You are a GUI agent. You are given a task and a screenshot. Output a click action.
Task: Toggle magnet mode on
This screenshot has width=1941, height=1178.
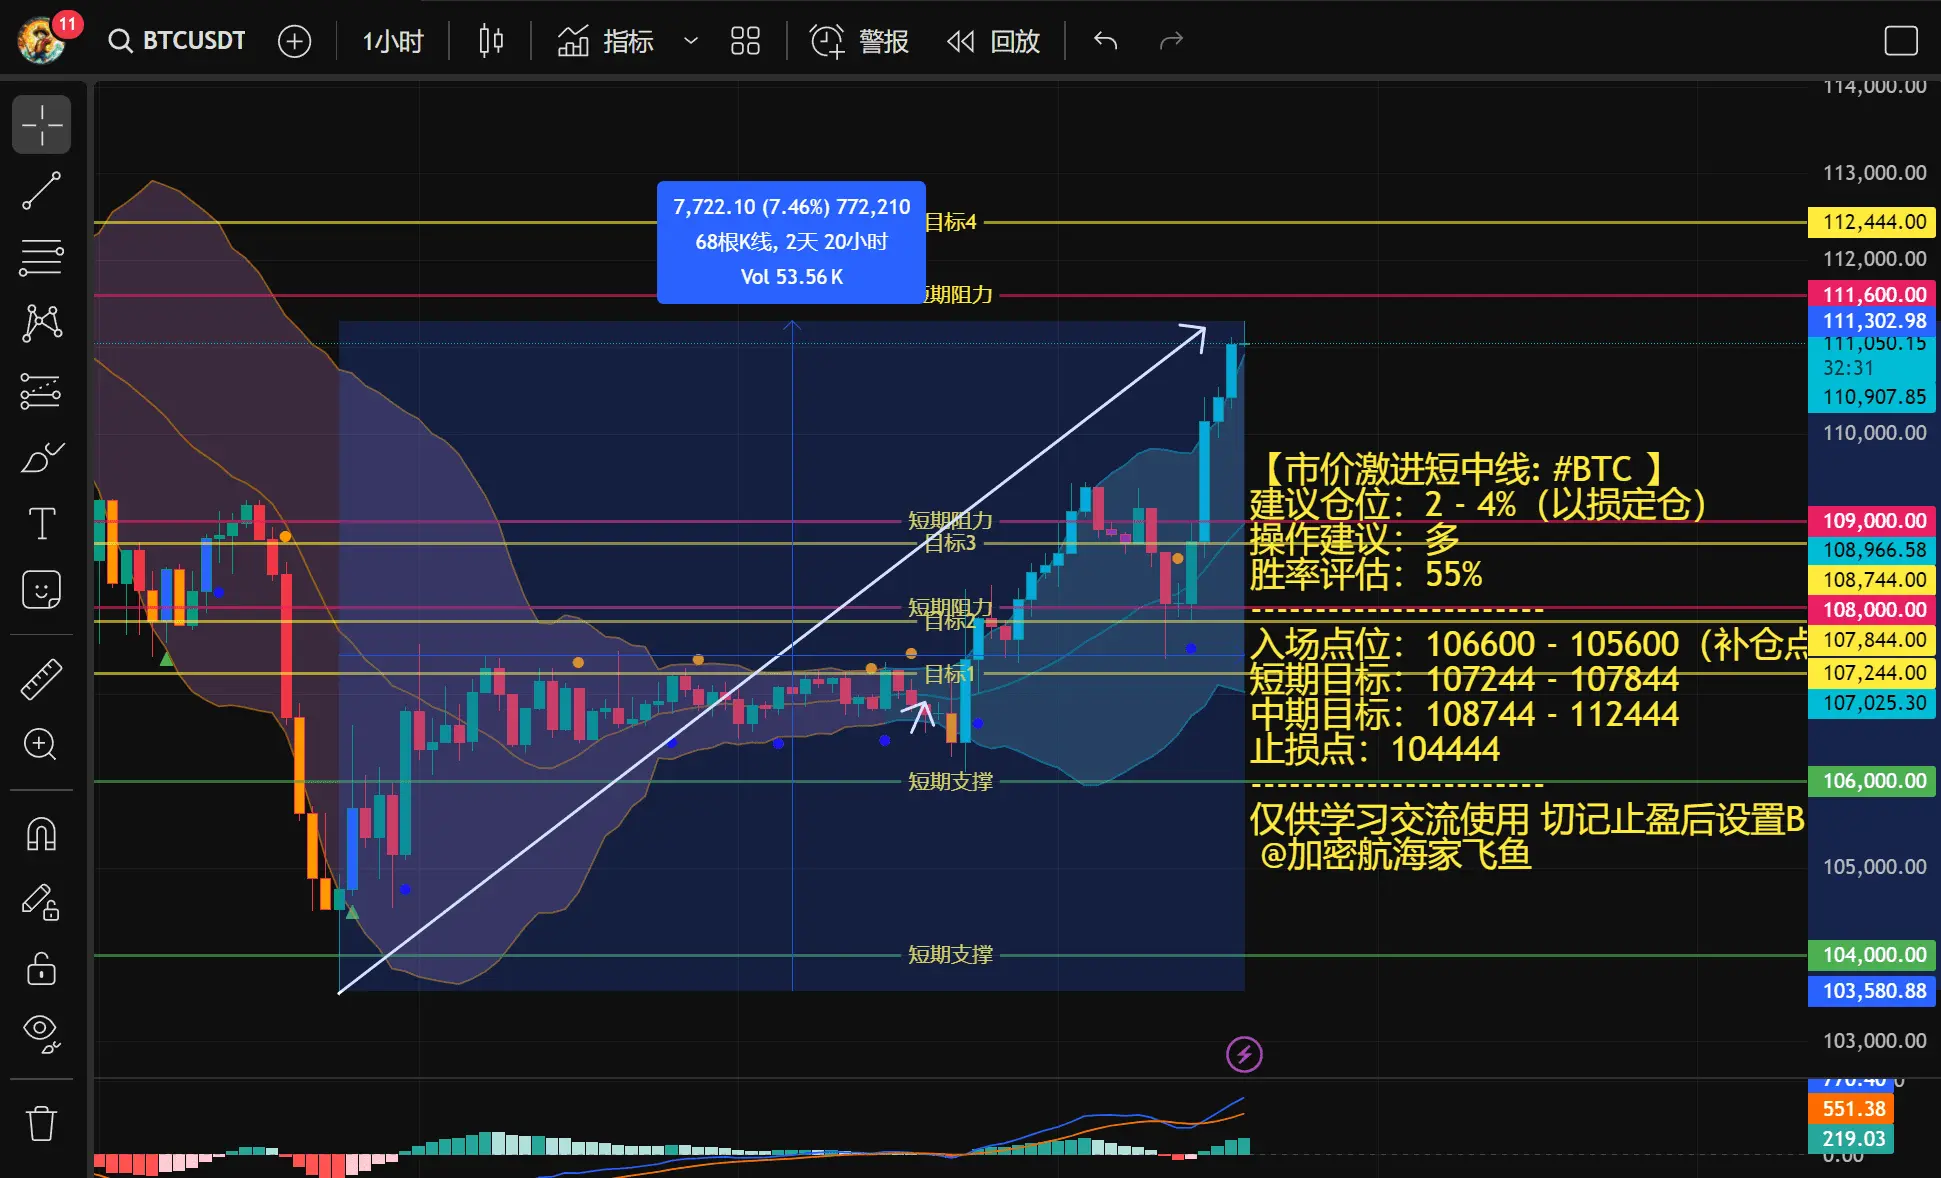tap(41, 833)
